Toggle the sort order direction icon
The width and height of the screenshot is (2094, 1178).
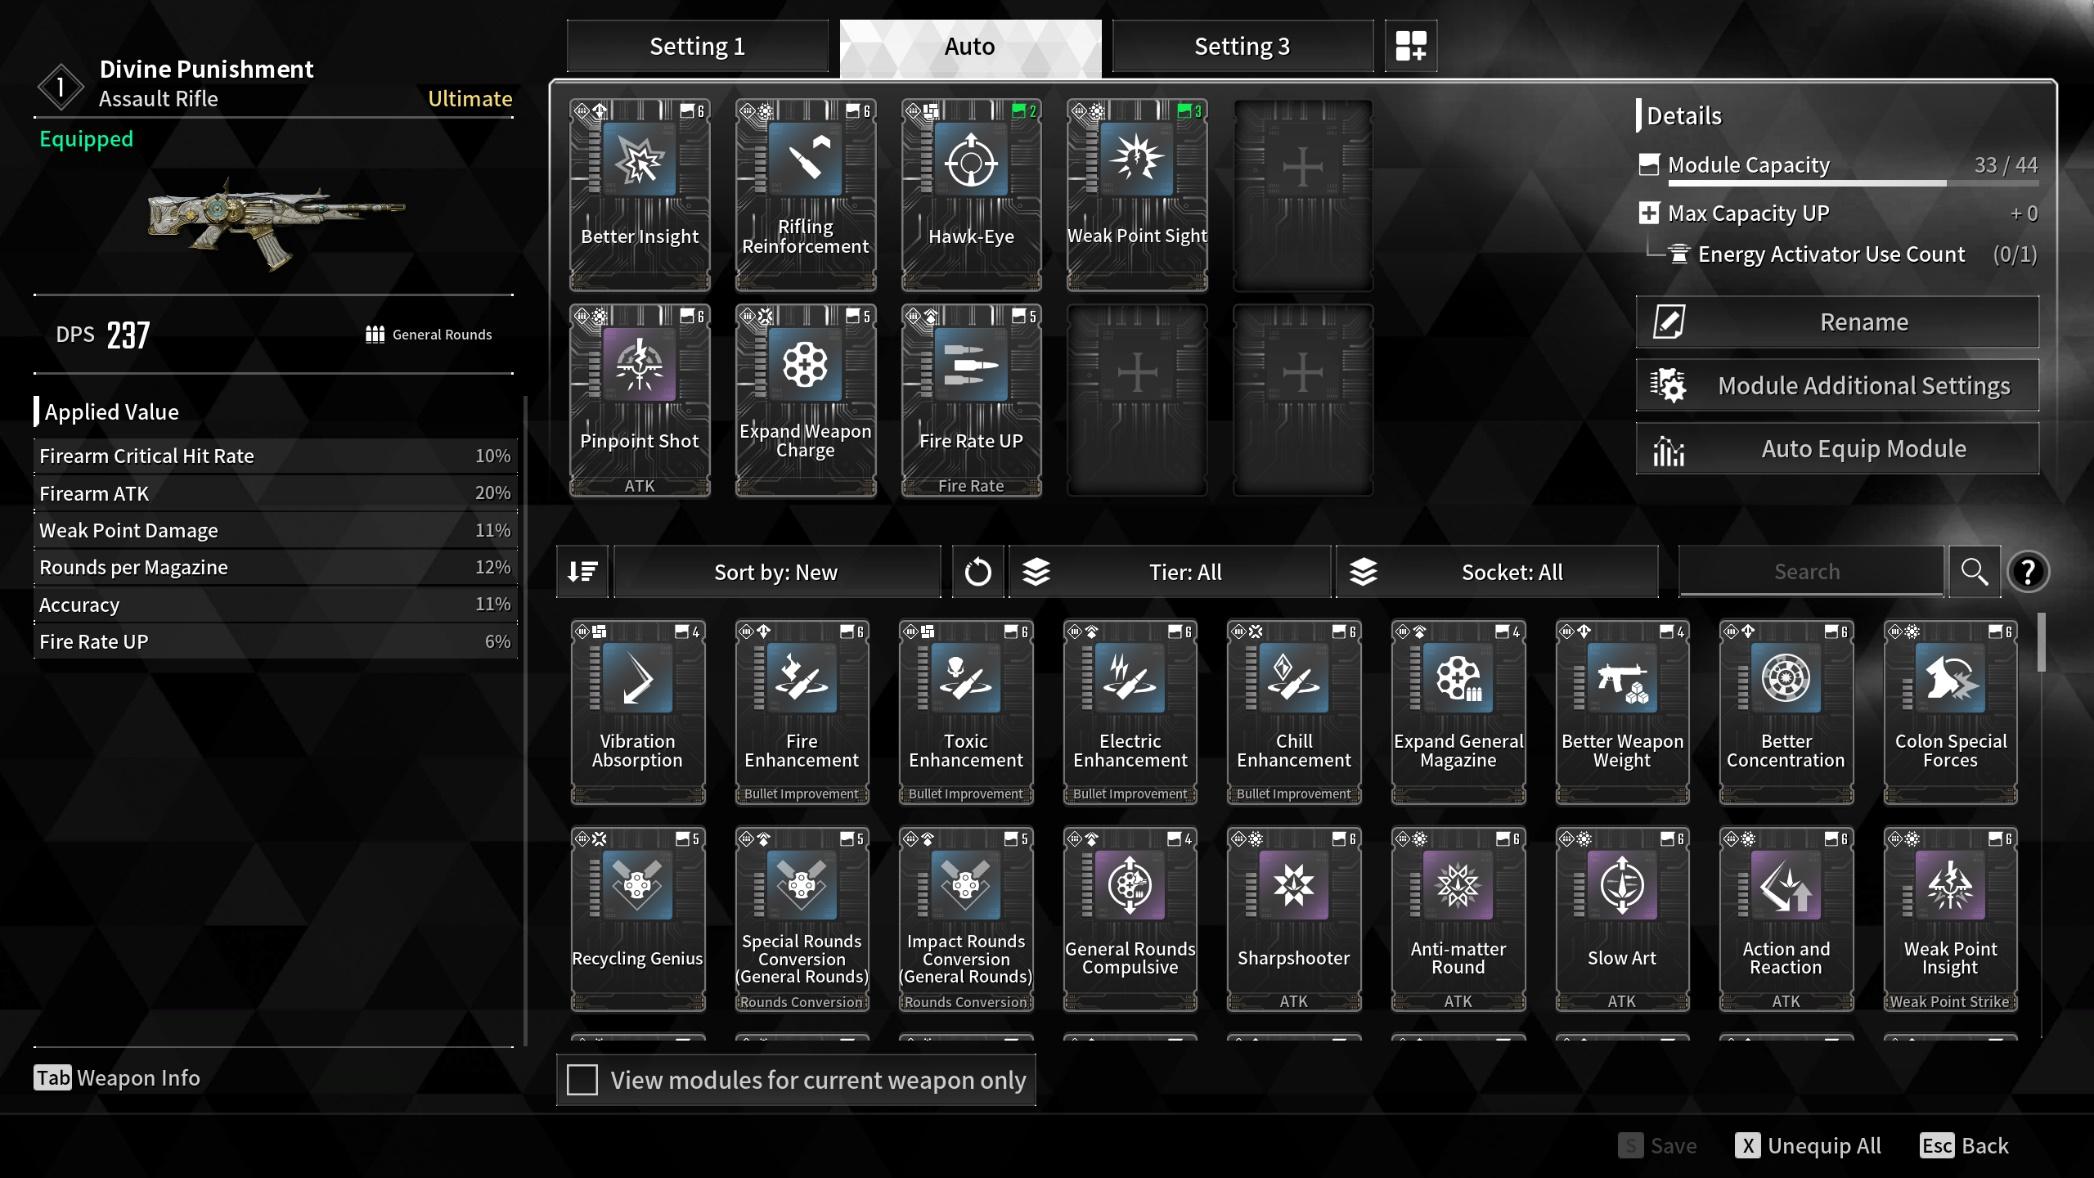coord(582,572)
